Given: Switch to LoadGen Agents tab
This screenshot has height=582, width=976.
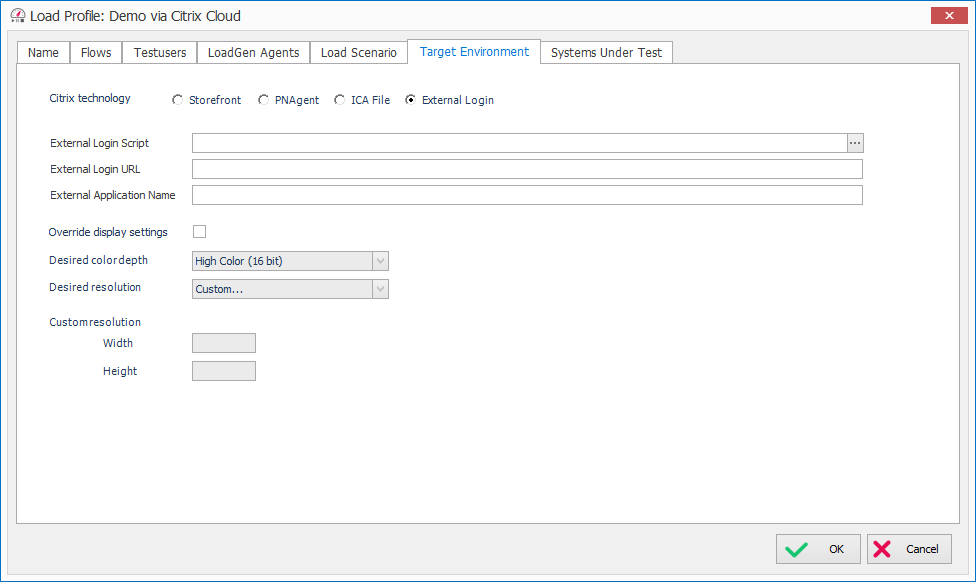Looking at the screenshot, I should (x=253, y=53).
